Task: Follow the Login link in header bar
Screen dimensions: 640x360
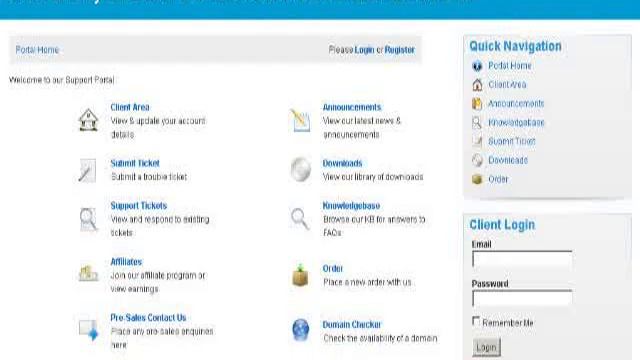Action: 364,50
